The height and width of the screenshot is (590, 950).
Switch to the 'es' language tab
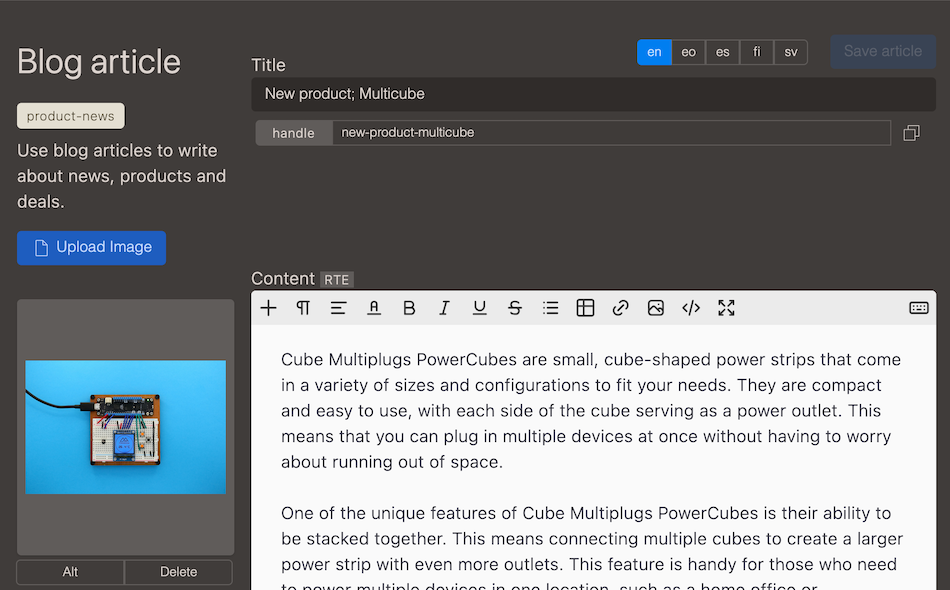[x=722, y=52]
